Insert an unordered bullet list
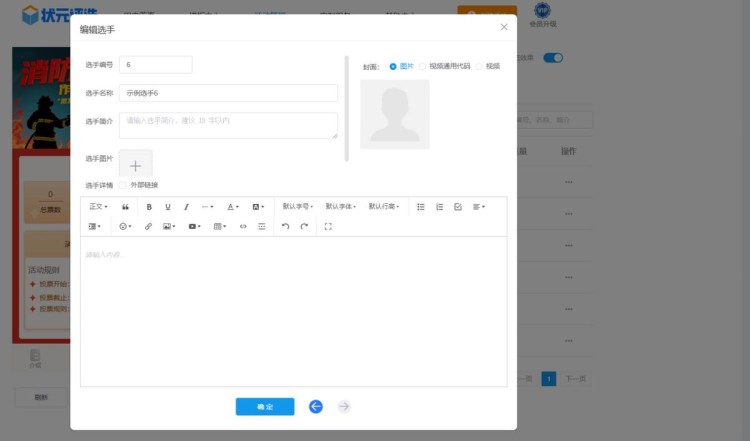Image resolution: width=750 pixels, height=441 pixels. coord(421,207)
